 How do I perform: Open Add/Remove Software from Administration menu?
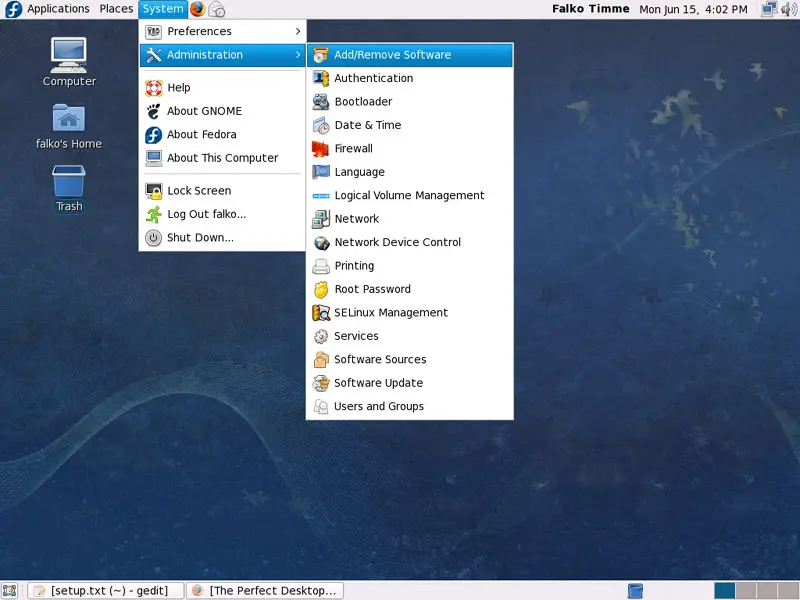[410, 55]
